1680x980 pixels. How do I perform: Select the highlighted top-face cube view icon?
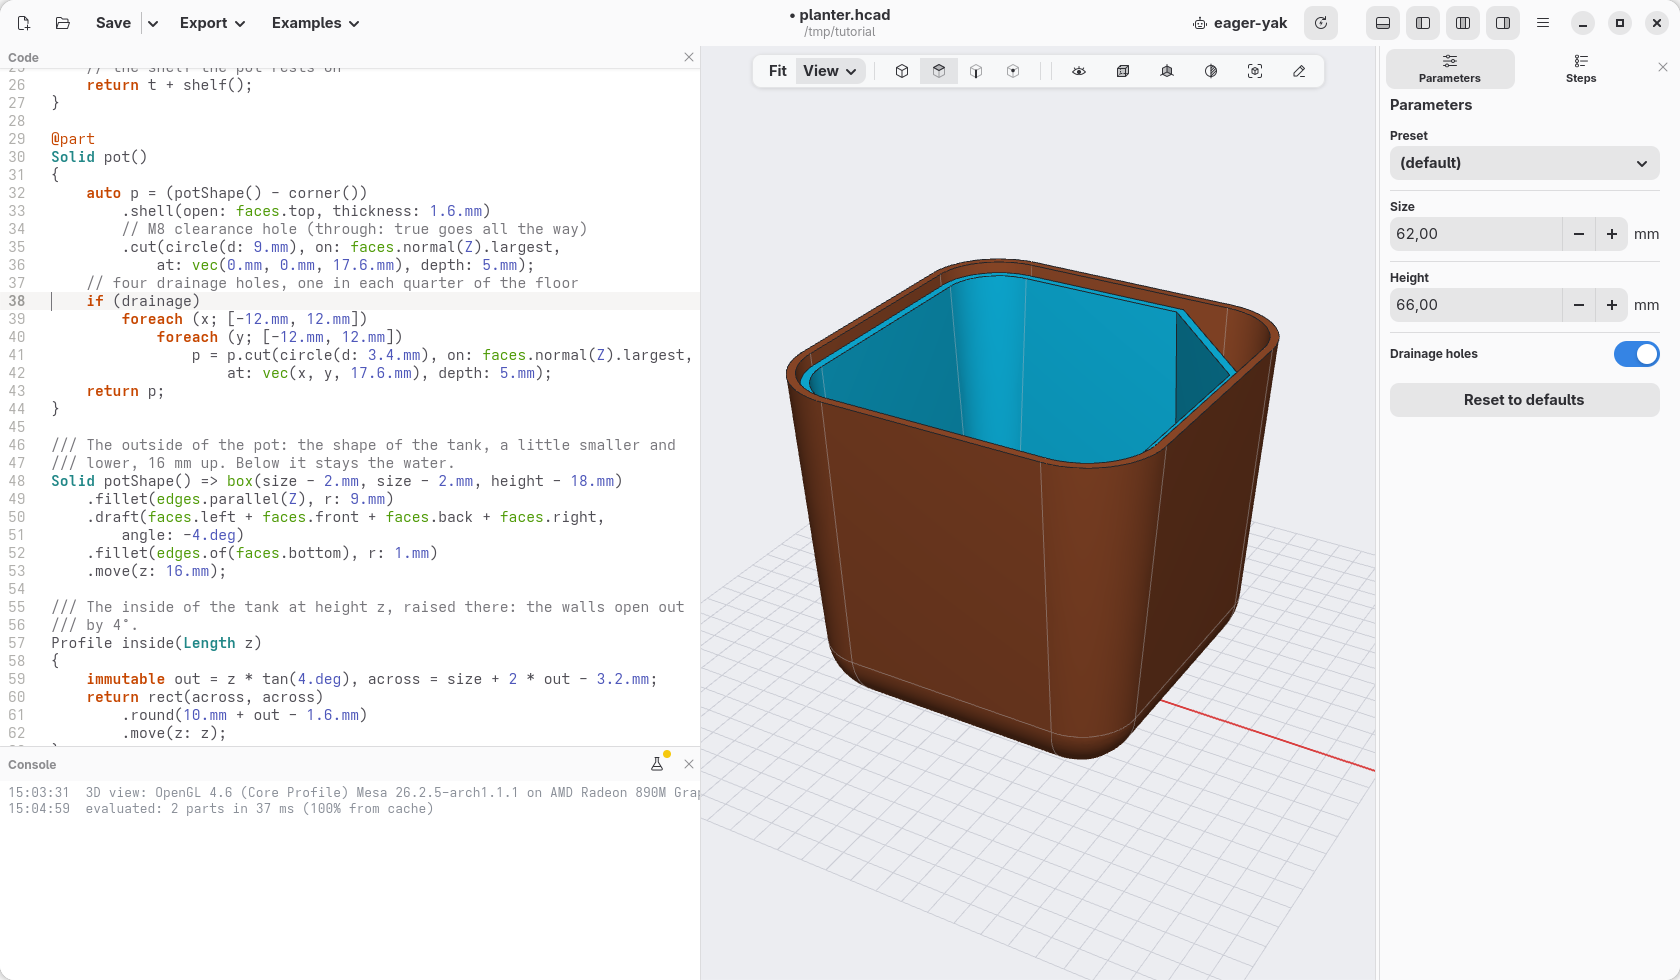coord(939,71)
